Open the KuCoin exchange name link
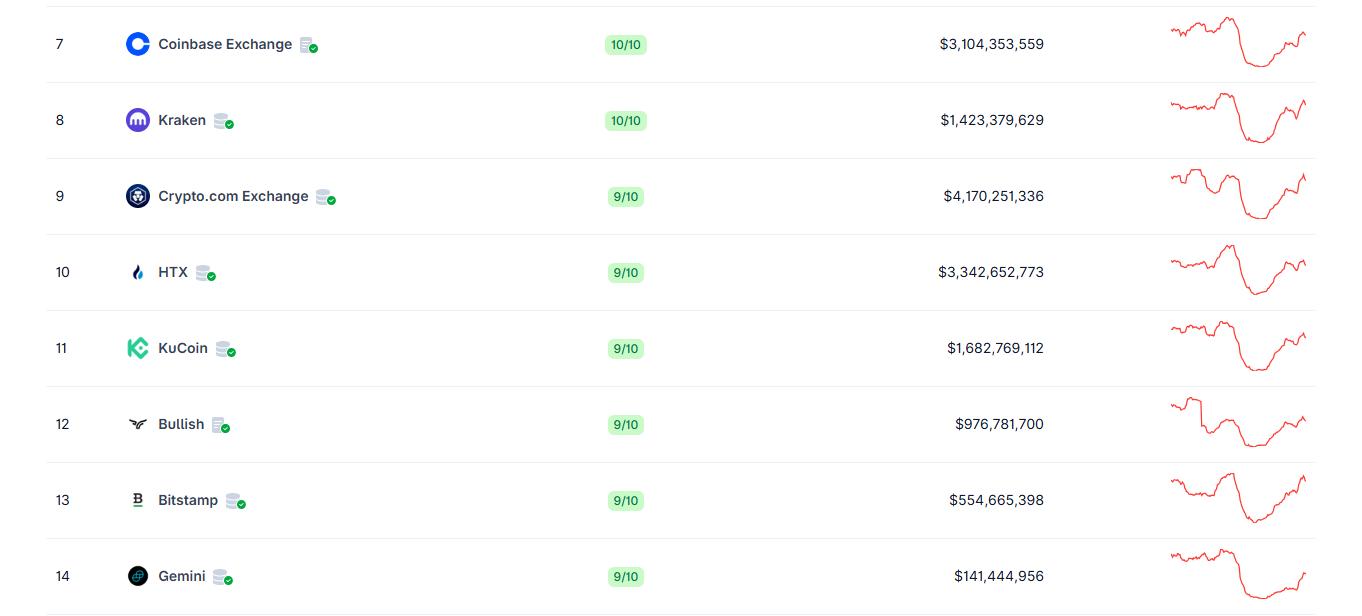Image resolution: width=1362 pixels, height=616 pixels. pos(183,348)
